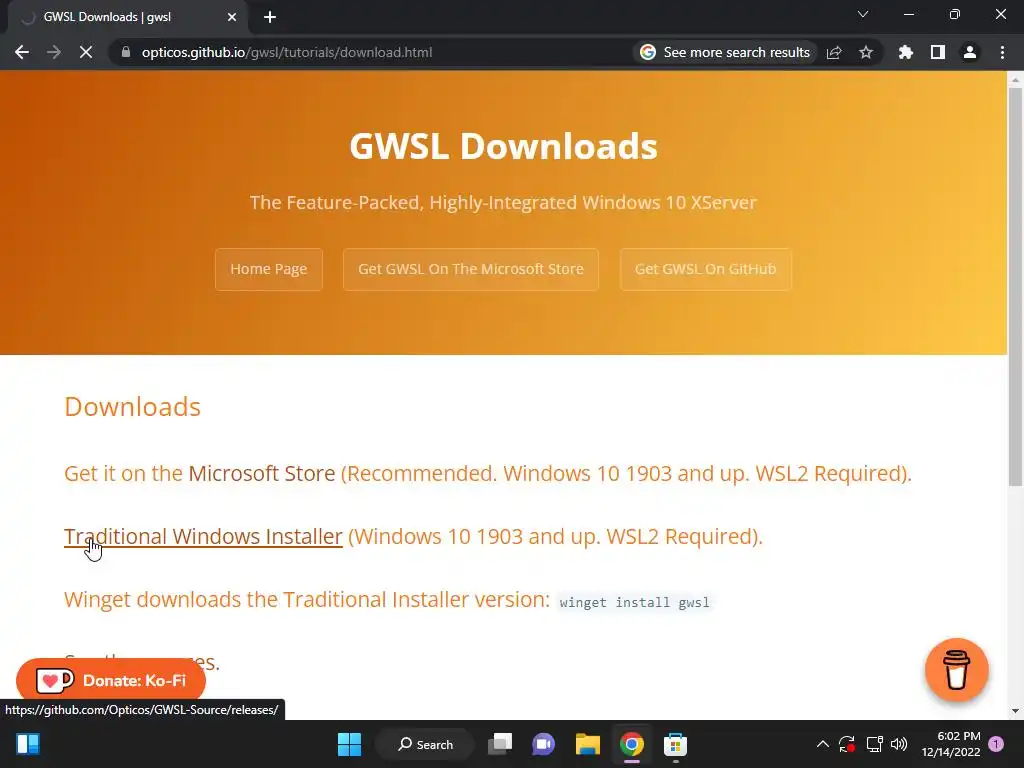
Task: Open Task View on taskbar
Action: 500,744
